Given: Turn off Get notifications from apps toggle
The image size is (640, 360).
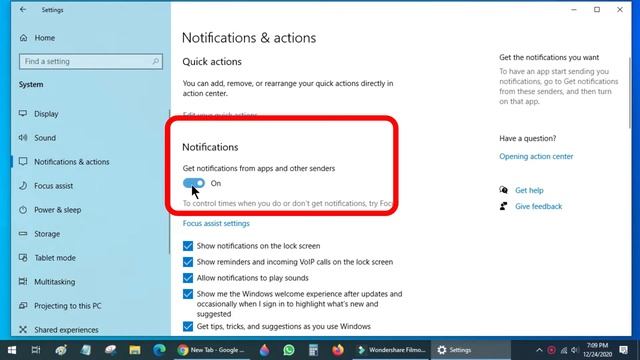Looking at the screenshot, I should click(194, 183).
